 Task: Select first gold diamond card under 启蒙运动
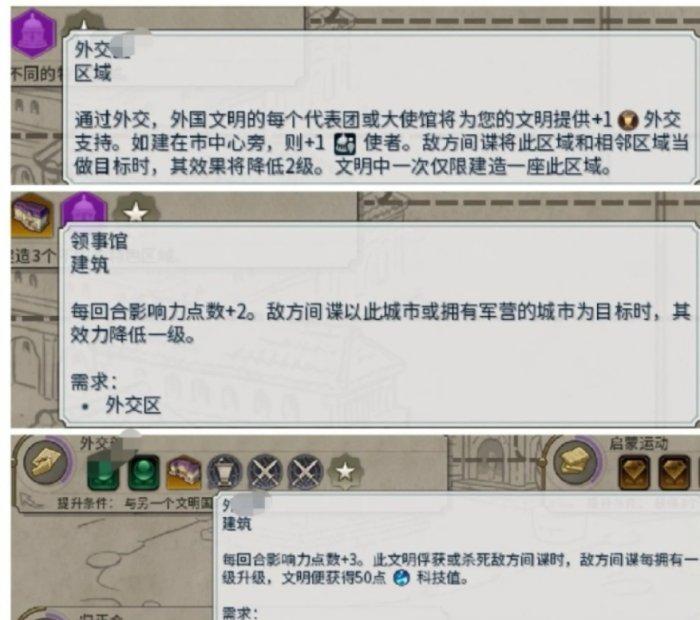click(634, 472)
